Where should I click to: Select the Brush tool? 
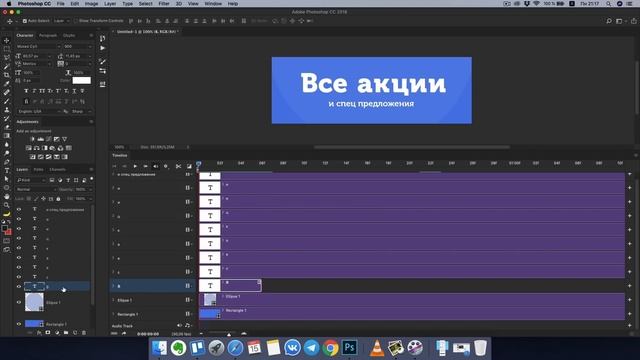pos(7,101)
